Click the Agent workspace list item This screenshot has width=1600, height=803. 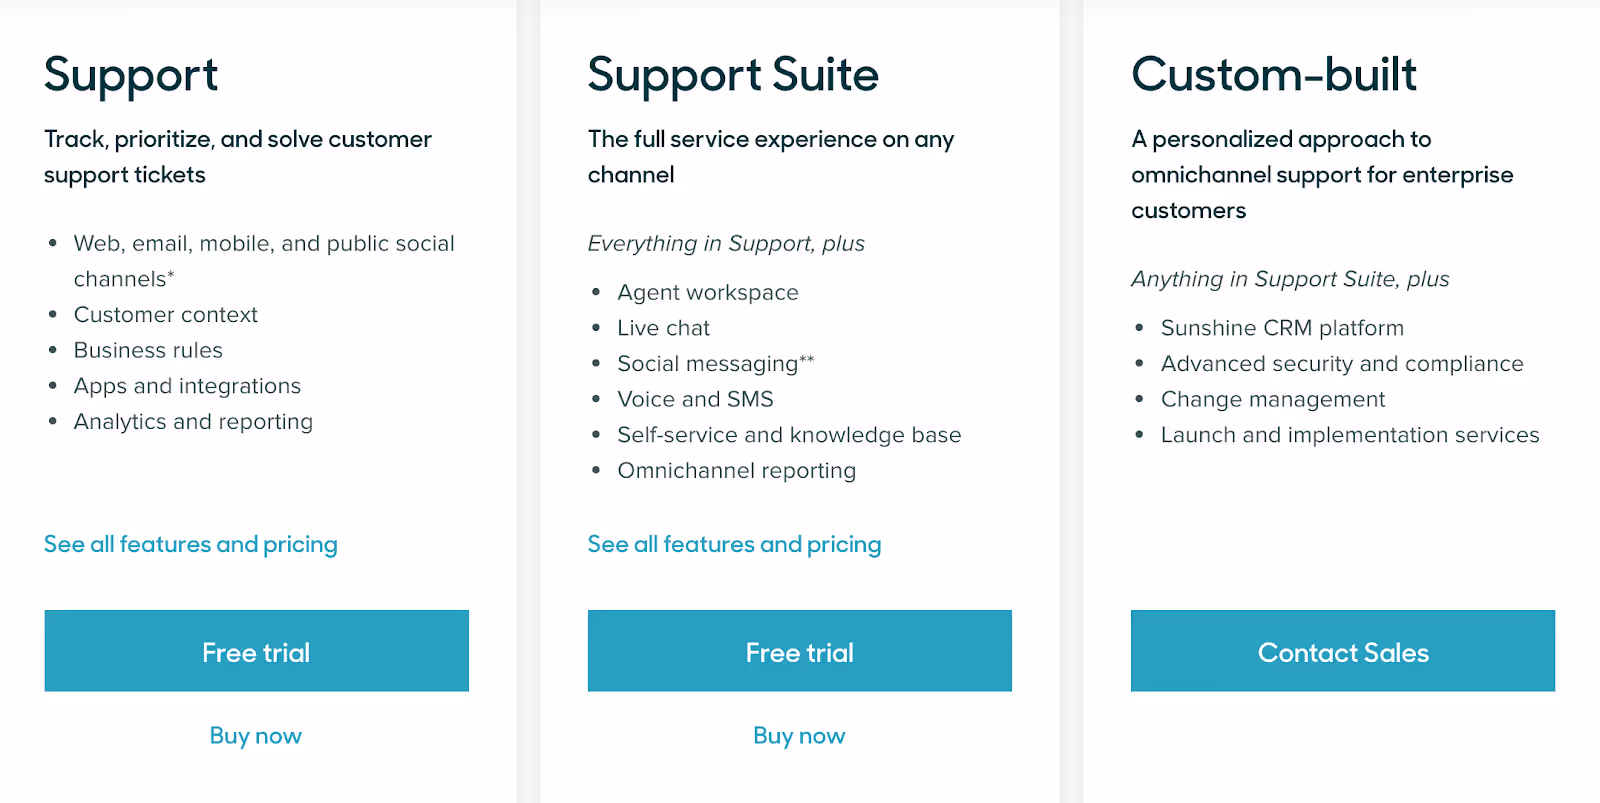tap(707, 292)
